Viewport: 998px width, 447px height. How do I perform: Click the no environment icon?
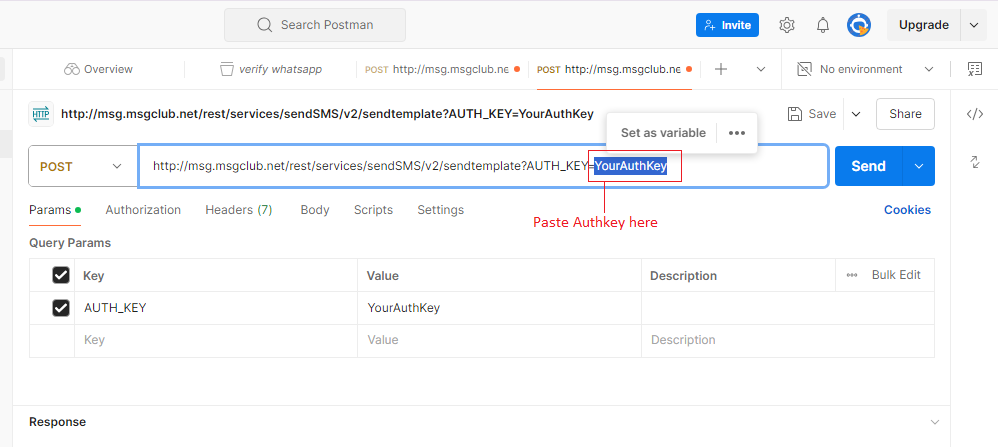pyautogui.click(x=805, y=69)
